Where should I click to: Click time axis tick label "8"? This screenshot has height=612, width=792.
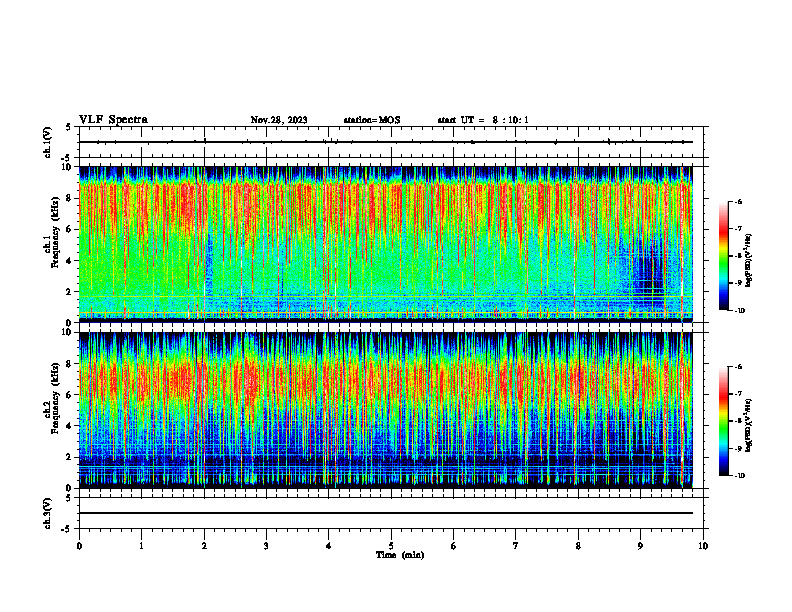(x=578, y=546)
